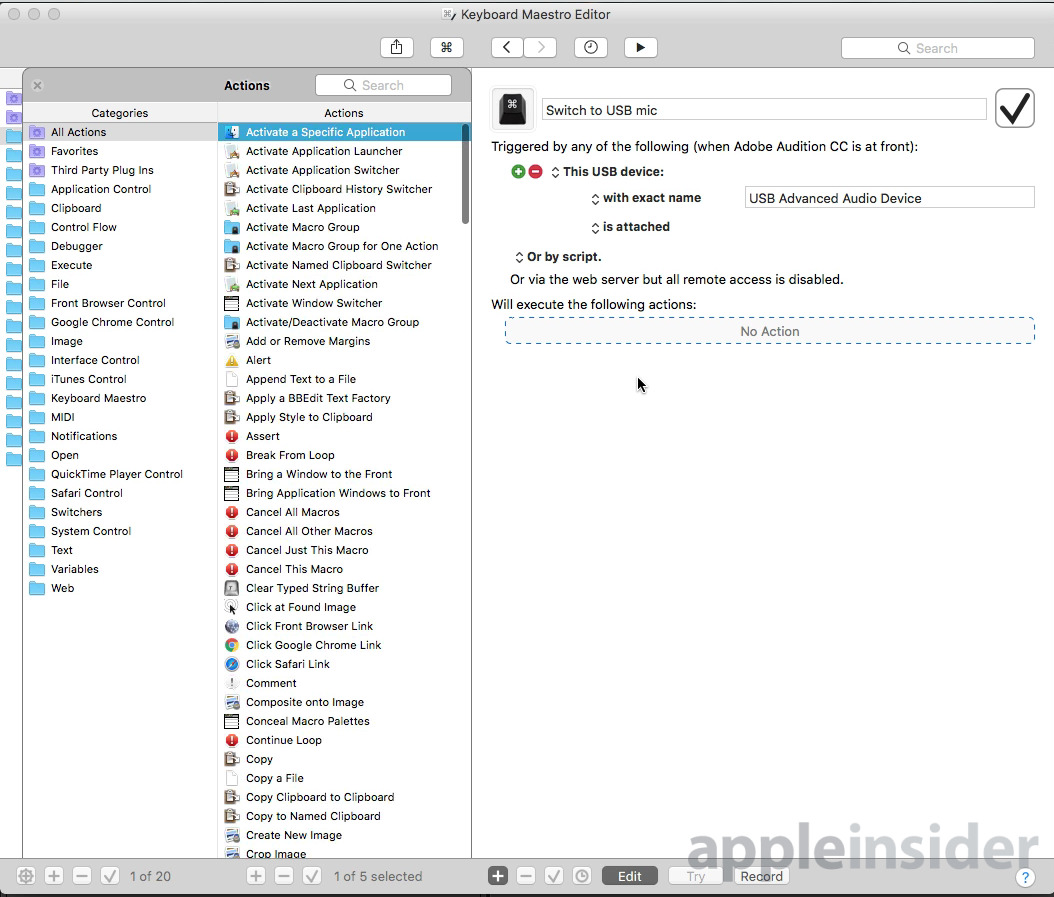1054x897 pixels.
Task: Select the Comment action
Action: click(x=340, y=683)
